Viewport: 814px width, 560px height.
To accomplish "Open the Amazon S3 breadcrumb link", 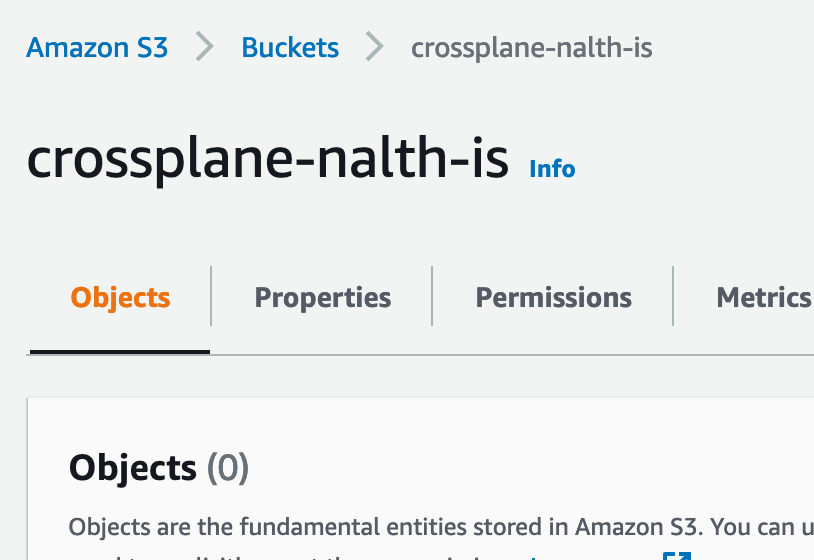I will coord(97,47).
